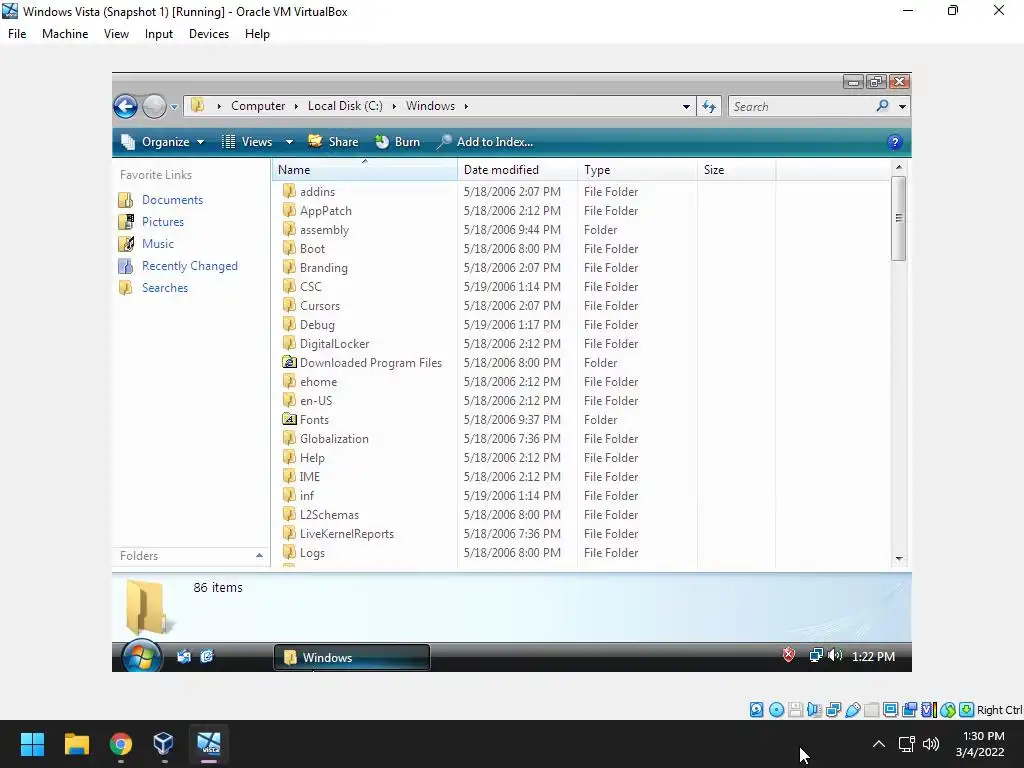Click Local Disk (C:) breadcrumb
The width and height of the screenshot is (1024, 768).
tap(345, 106)
